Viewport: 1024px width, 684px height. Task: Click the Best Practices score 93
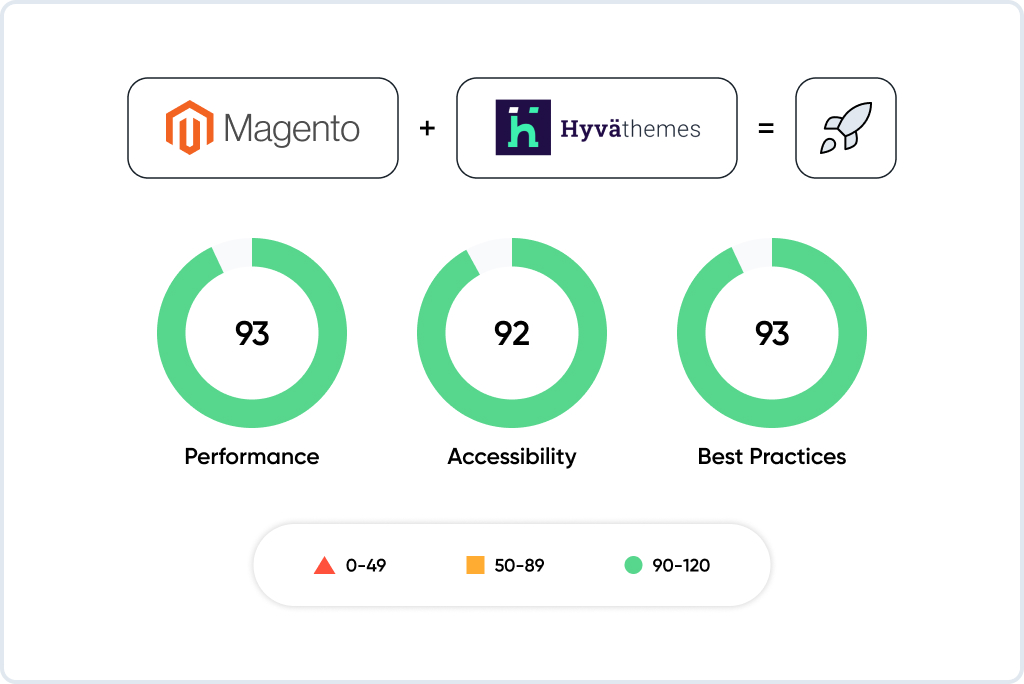pyautogui.click(x=772, y=334)
